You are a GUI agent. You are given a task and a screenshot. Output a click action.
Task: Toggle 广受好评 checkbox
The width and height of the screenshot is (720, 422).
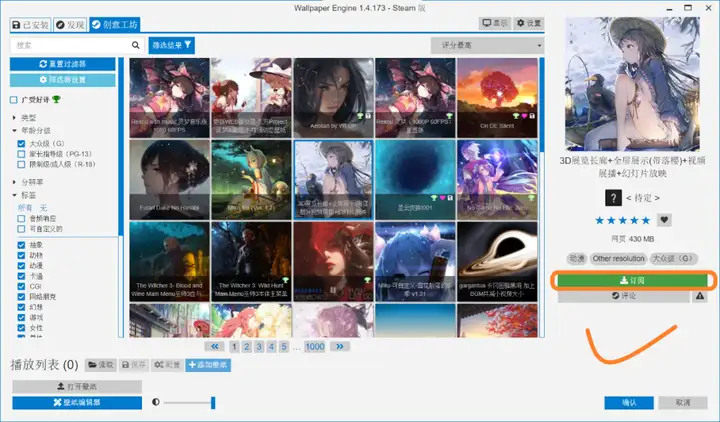(14, 100)
